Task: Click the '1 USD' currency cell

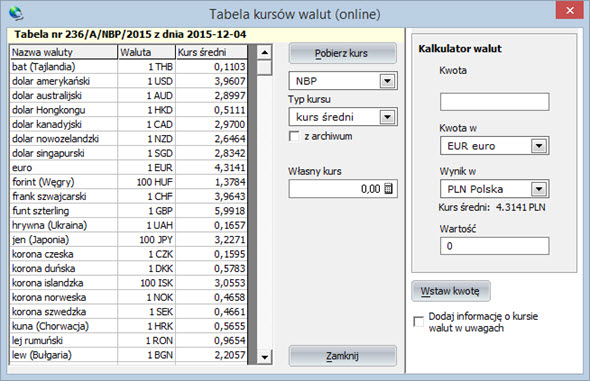Action: pos(146,81)
